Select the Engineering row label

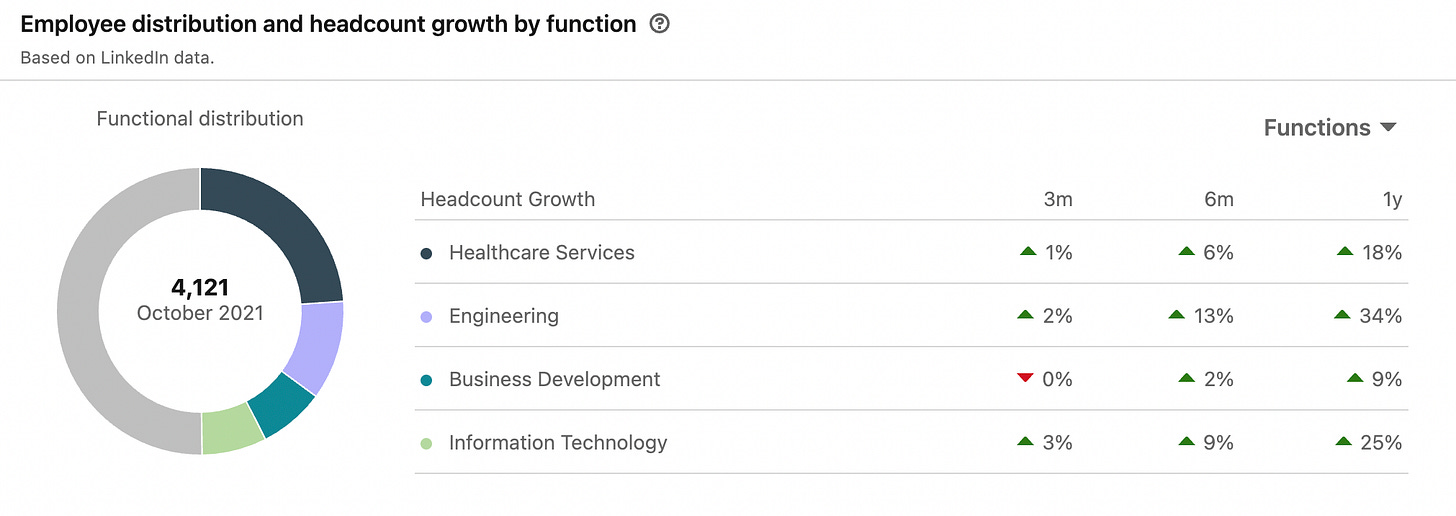click(503, 317)
